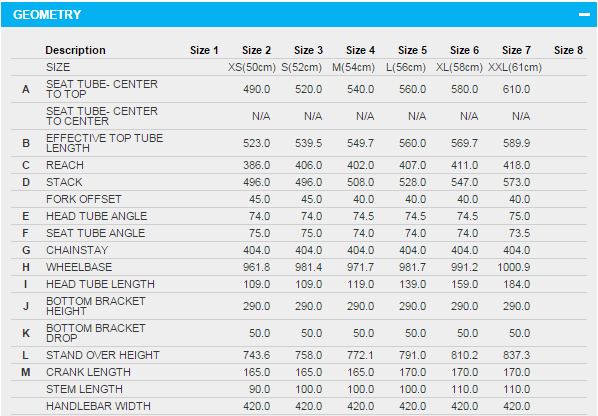Select the XXL(61cm) size cell
This screenshot has height=416, width=598.
515,67
